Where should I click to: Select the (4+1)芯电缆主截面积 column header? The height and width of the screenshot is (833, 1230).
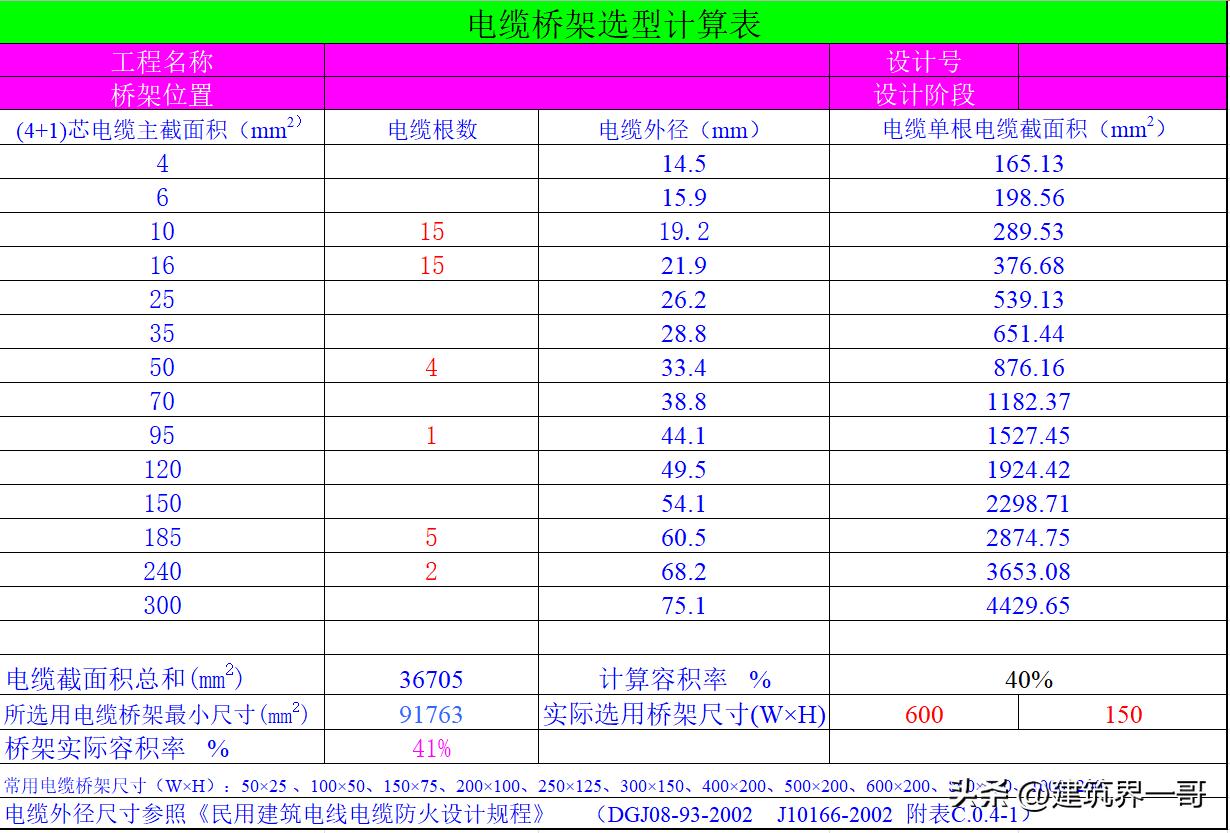click(162, 128)
